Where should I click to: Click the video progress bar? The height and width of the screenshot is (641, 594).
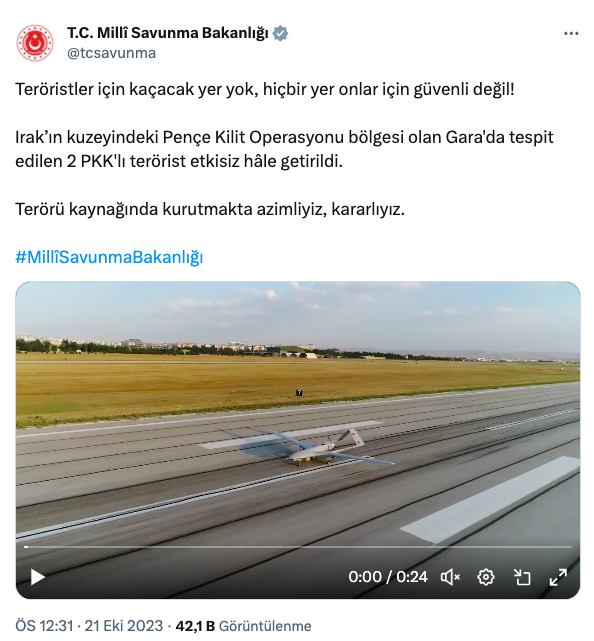298,547
